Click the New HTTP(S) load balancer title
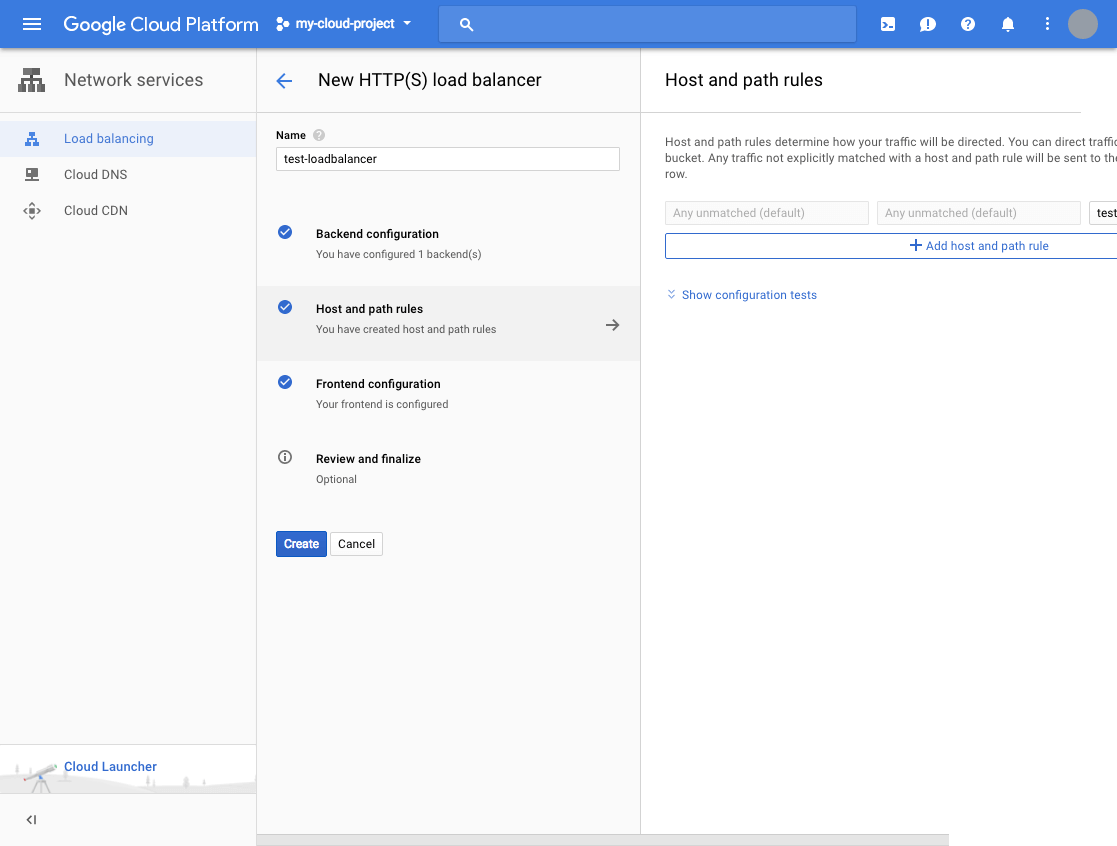 click(x=430, y=80)
